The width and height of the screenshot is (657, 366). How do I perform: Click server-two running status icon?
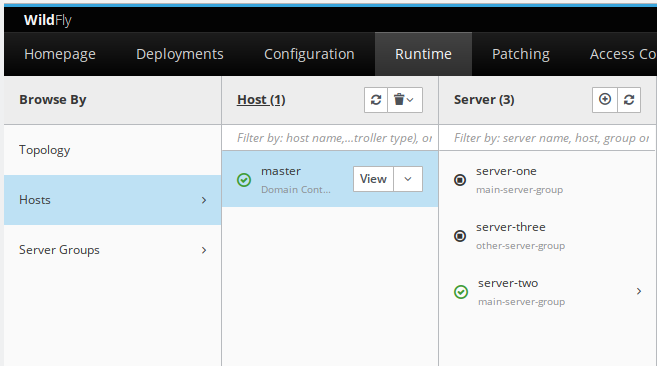[461, 292]
